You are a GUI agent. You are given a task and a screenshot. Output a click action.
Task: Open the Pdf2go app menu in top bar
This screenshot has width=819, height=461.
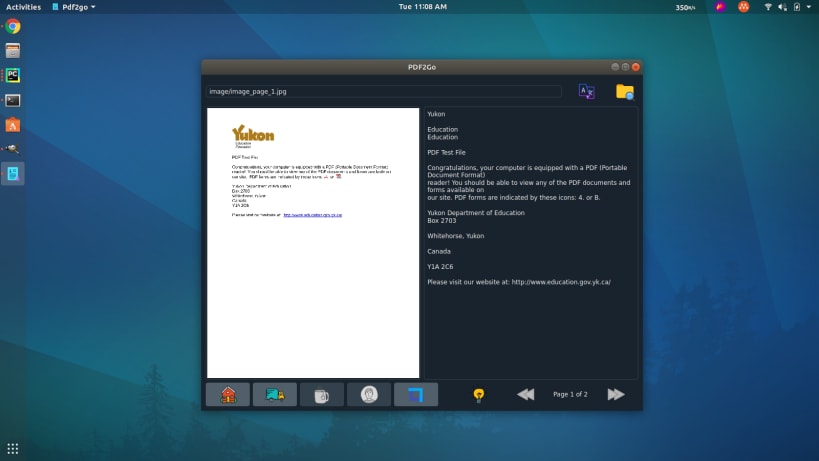(x=74, y=7)
